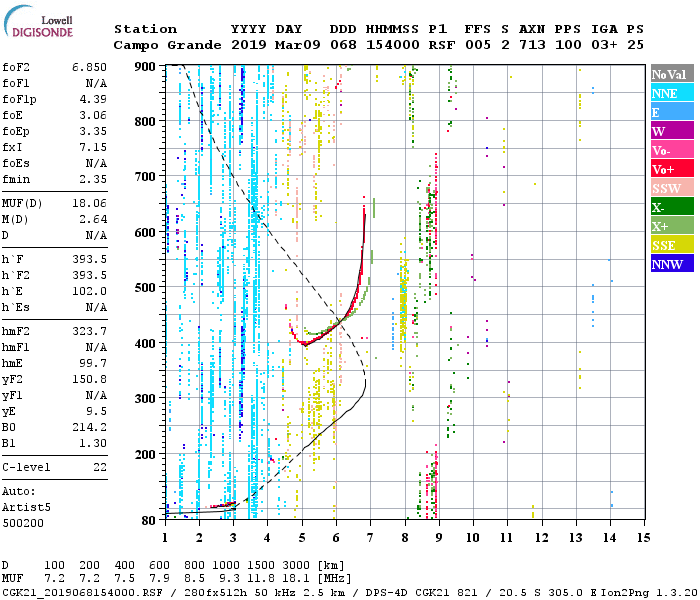This screenshot has height=600, width=700.
Task: Click the FFS value 005
Action: (478, 45)
